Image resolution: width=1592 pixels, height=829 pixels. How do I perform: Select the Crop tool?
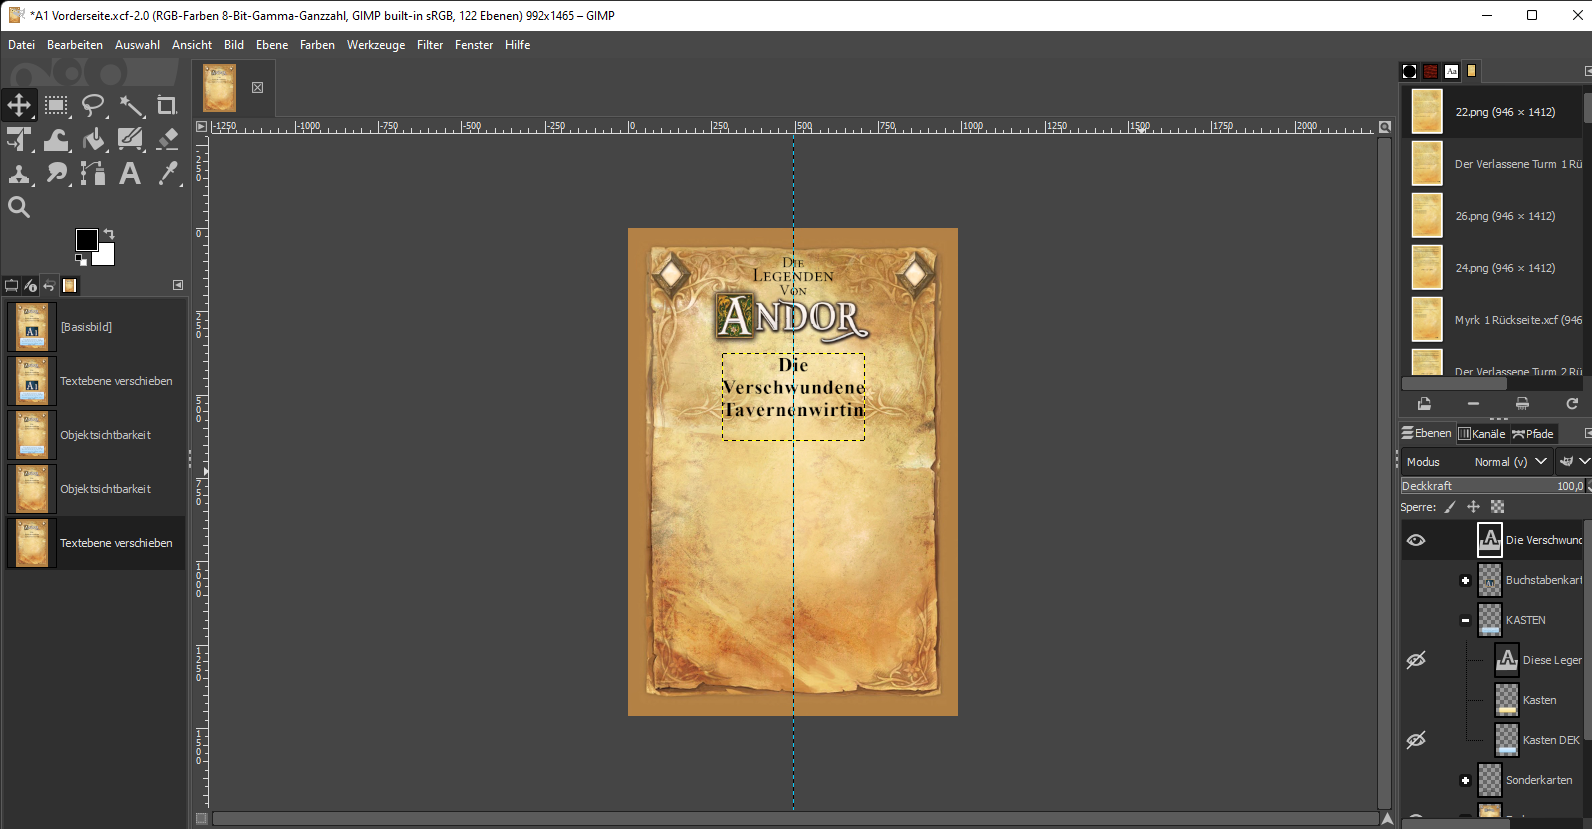(167, 105)
